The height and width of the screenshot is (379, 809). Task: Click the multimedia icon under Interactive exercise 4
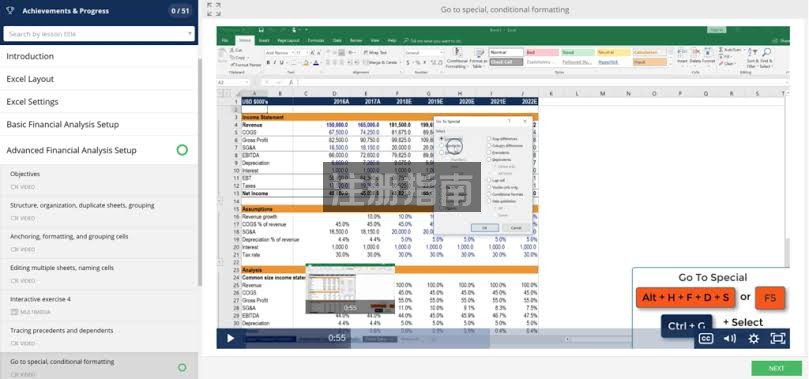(x=14, y=312)
